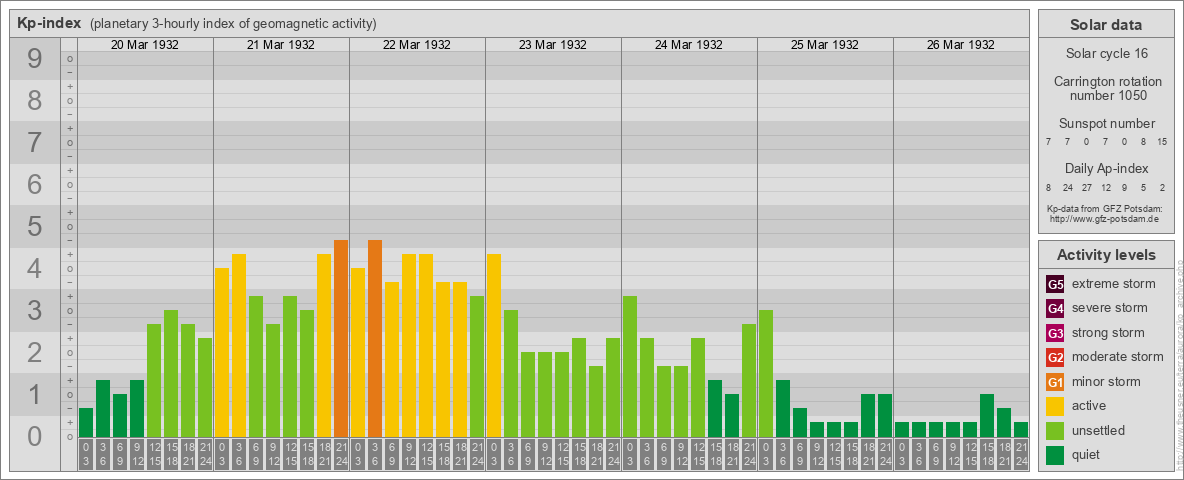This screenshot has height=480, width=1184.
Task: Click the 'Daily Ap-index' label
Action: pyautogui.click(x=1106, y=168)
